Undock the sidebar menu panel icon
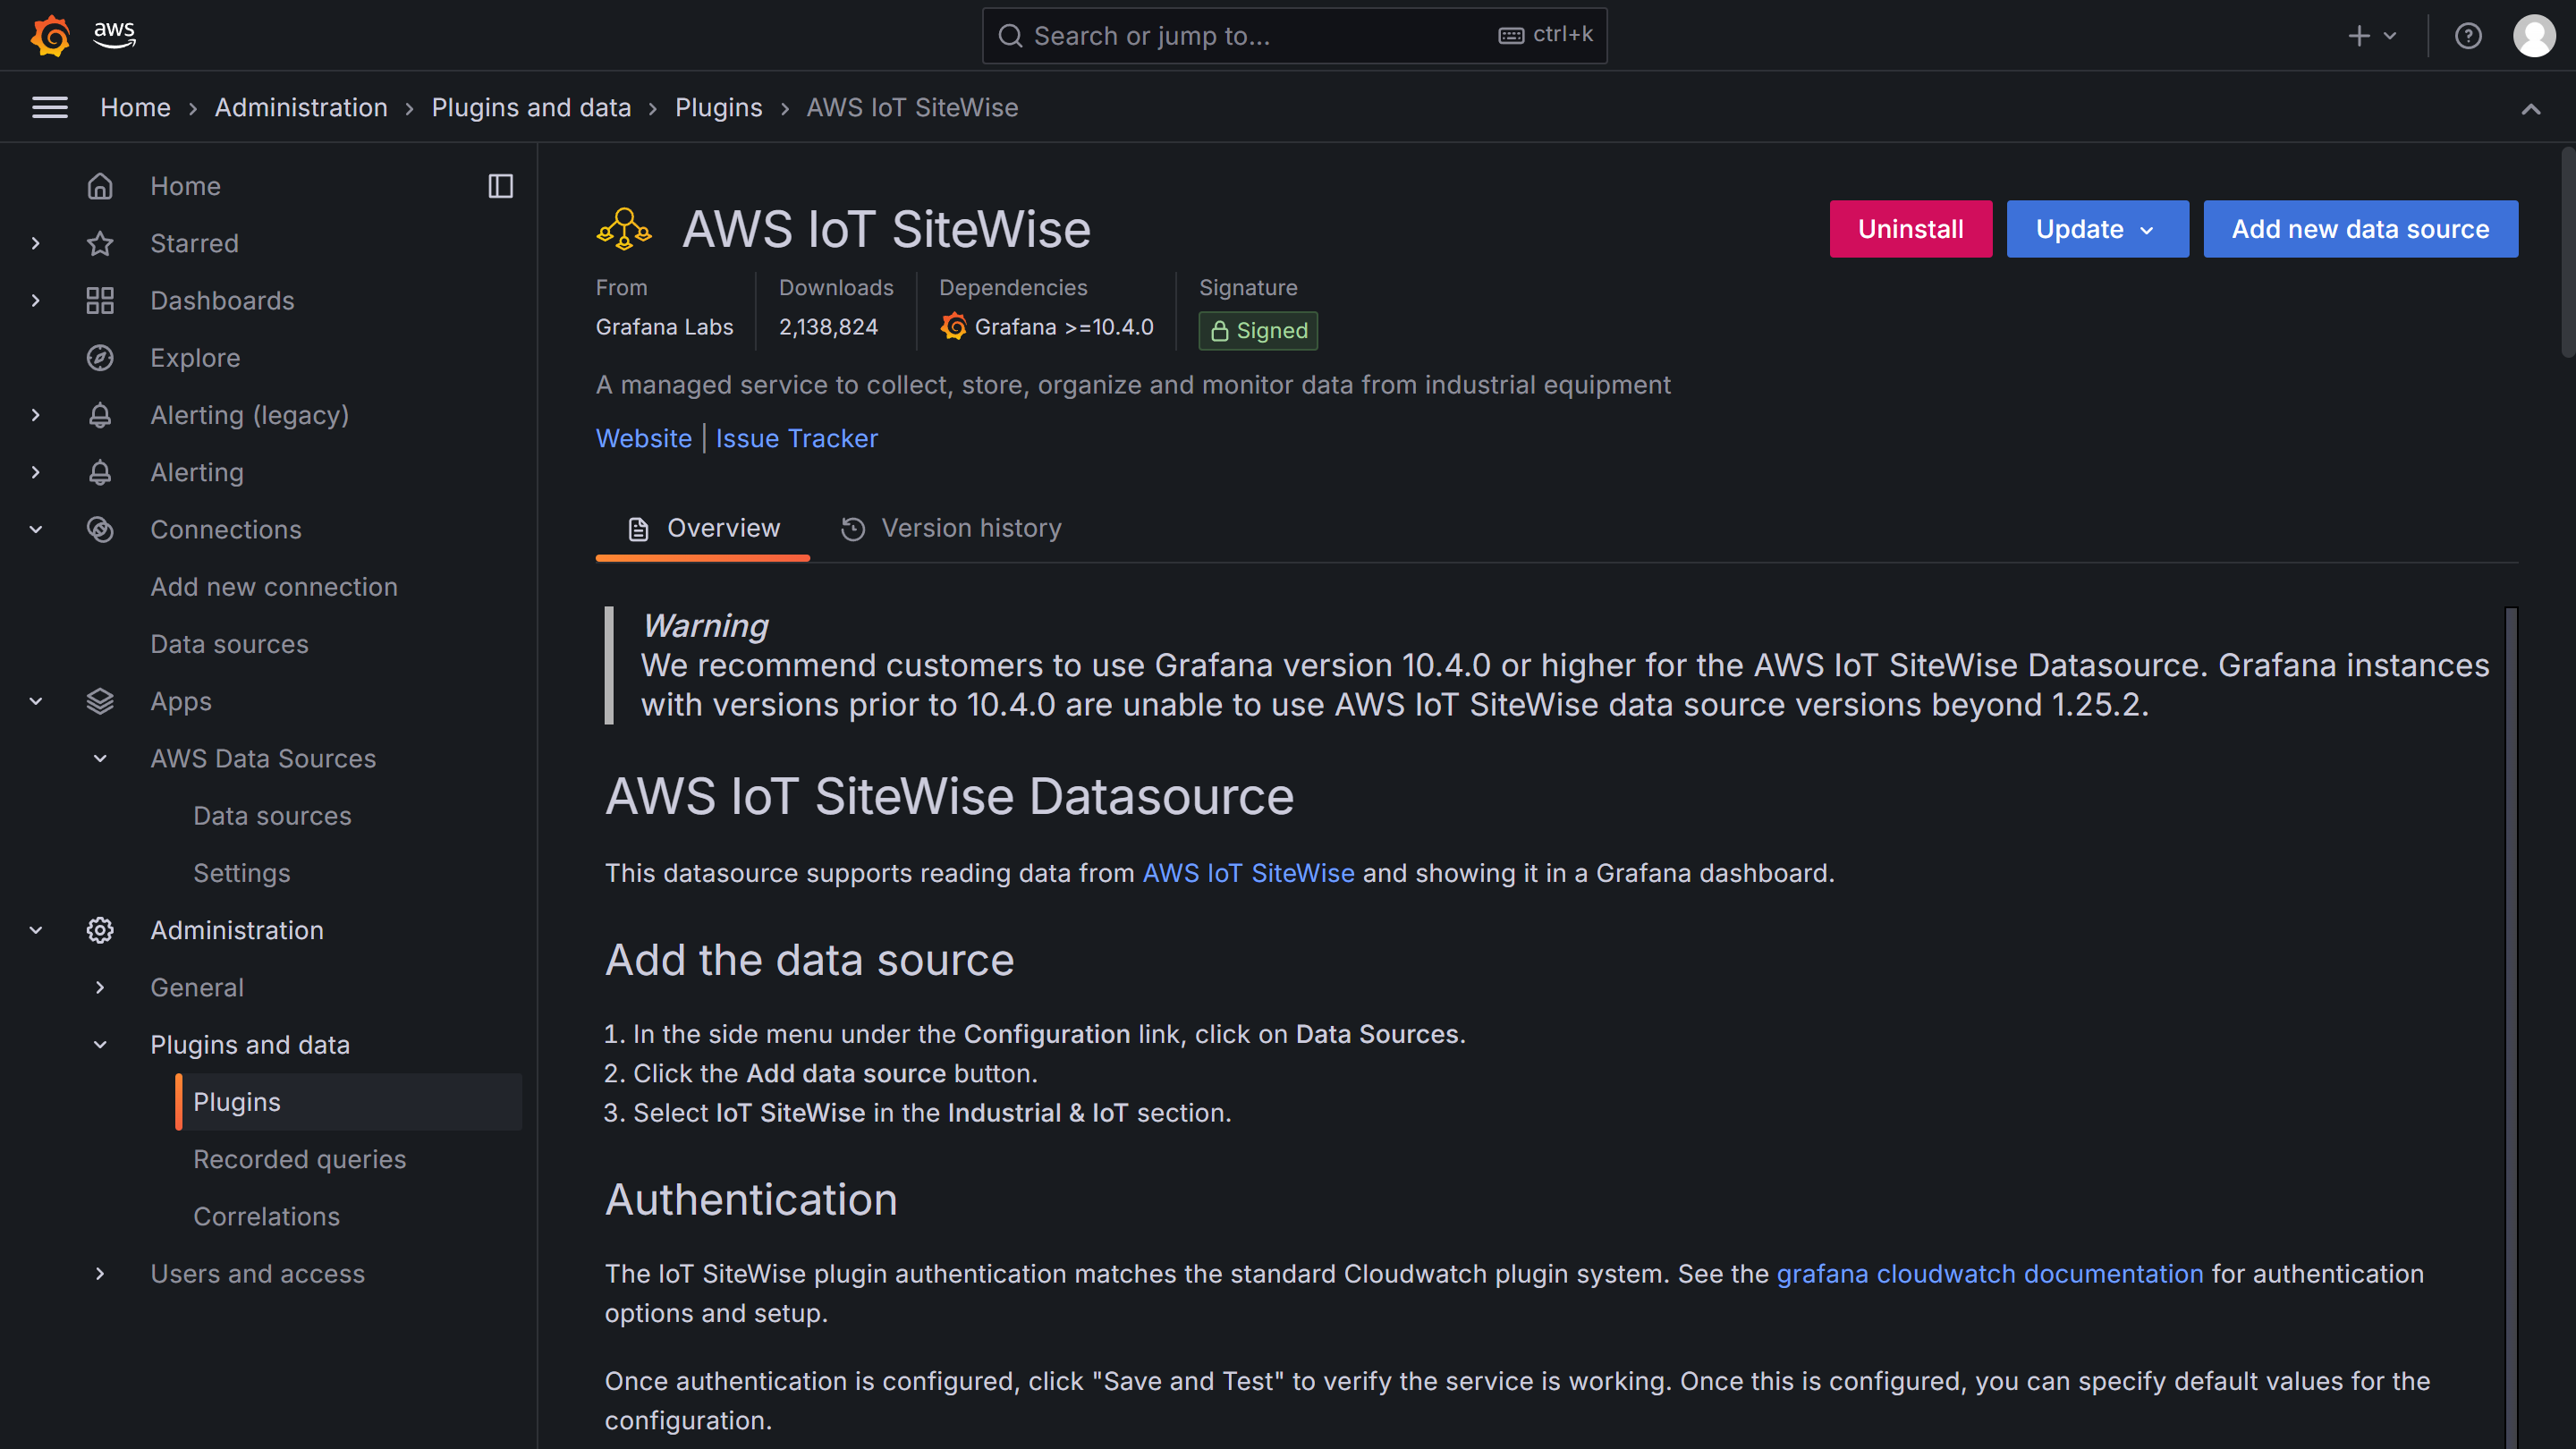Screen dimensions: 2576x1449 point(501,186)
